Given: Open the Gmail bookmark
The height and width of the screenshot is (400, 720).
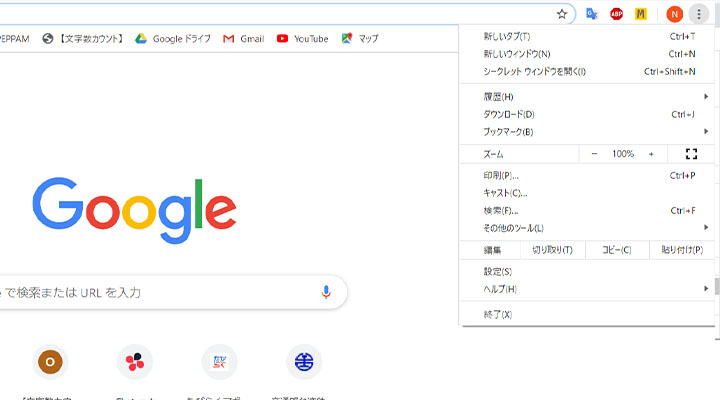Looking at the screenshot, I should 243,39.
